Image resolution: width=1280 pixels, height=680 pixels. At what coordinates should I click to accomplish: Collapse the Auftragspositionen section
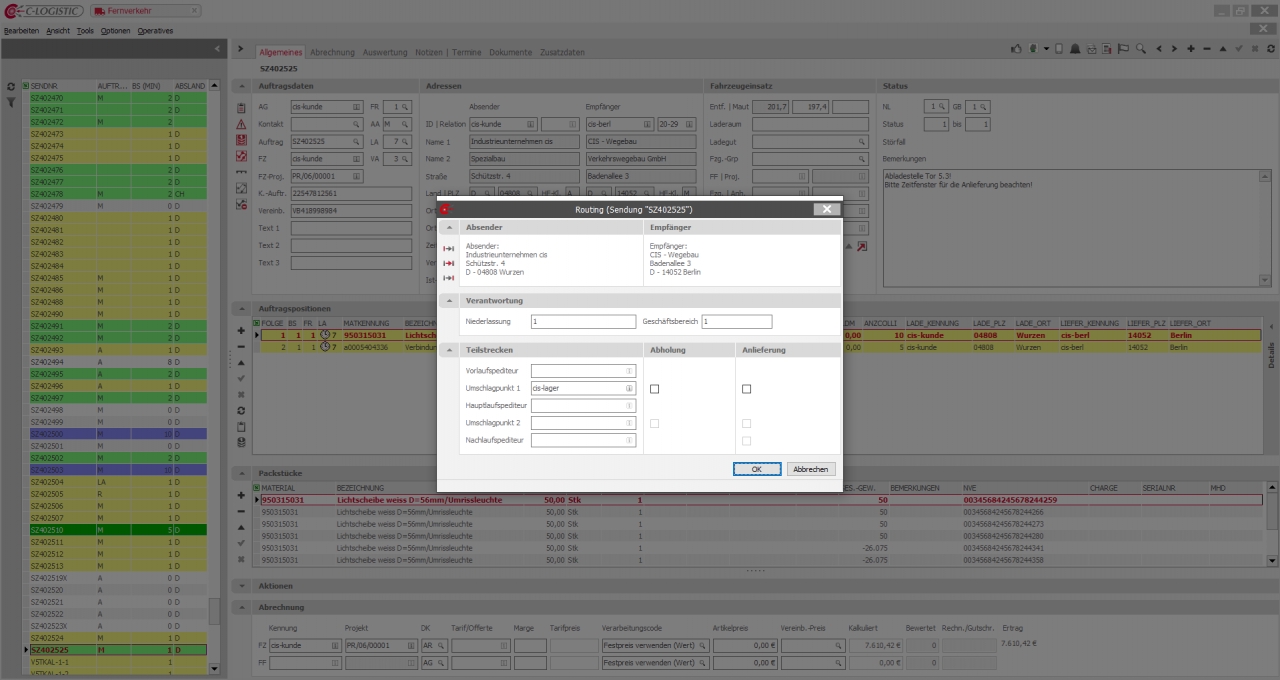(242, 308)
